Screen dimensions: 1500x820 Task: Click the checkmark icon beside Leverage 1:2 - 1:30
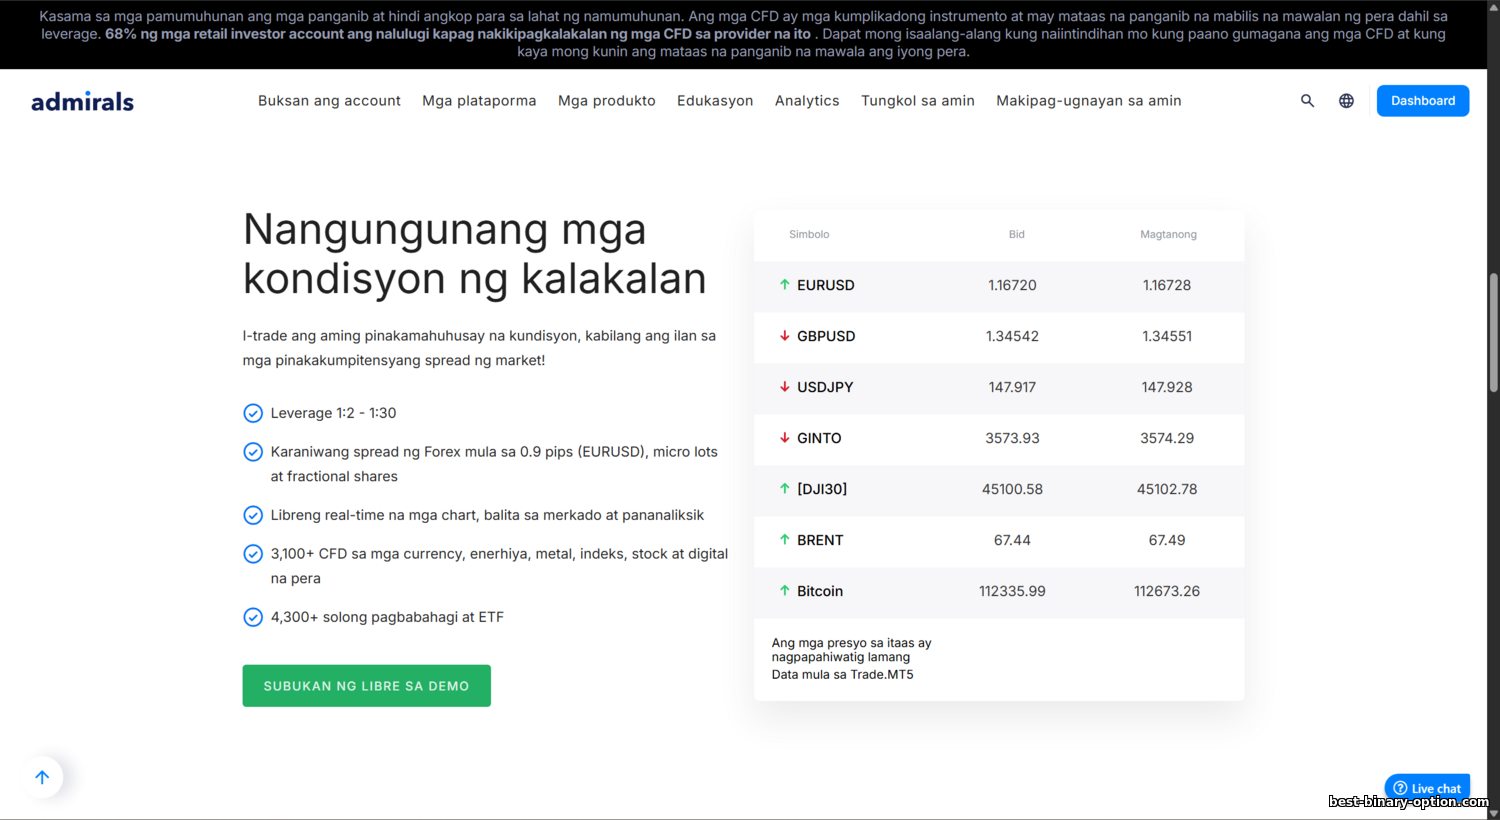(253, 413)
